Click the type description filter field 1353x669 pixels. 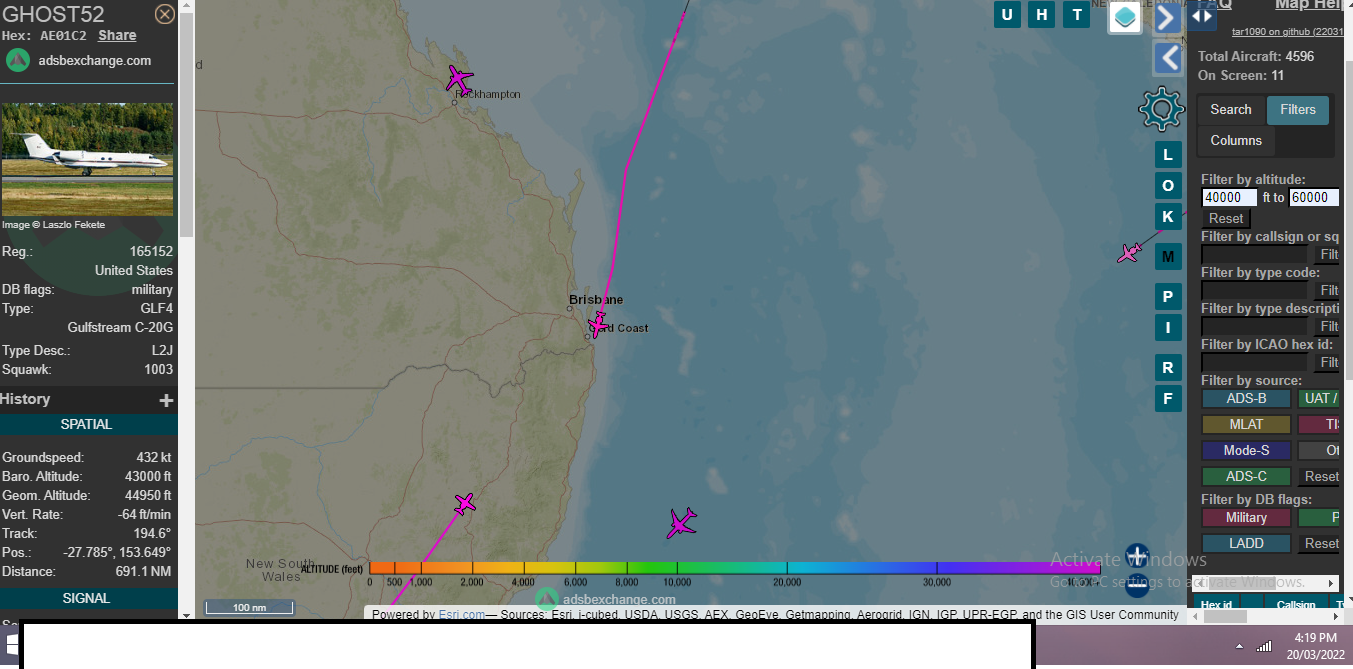1254,326
